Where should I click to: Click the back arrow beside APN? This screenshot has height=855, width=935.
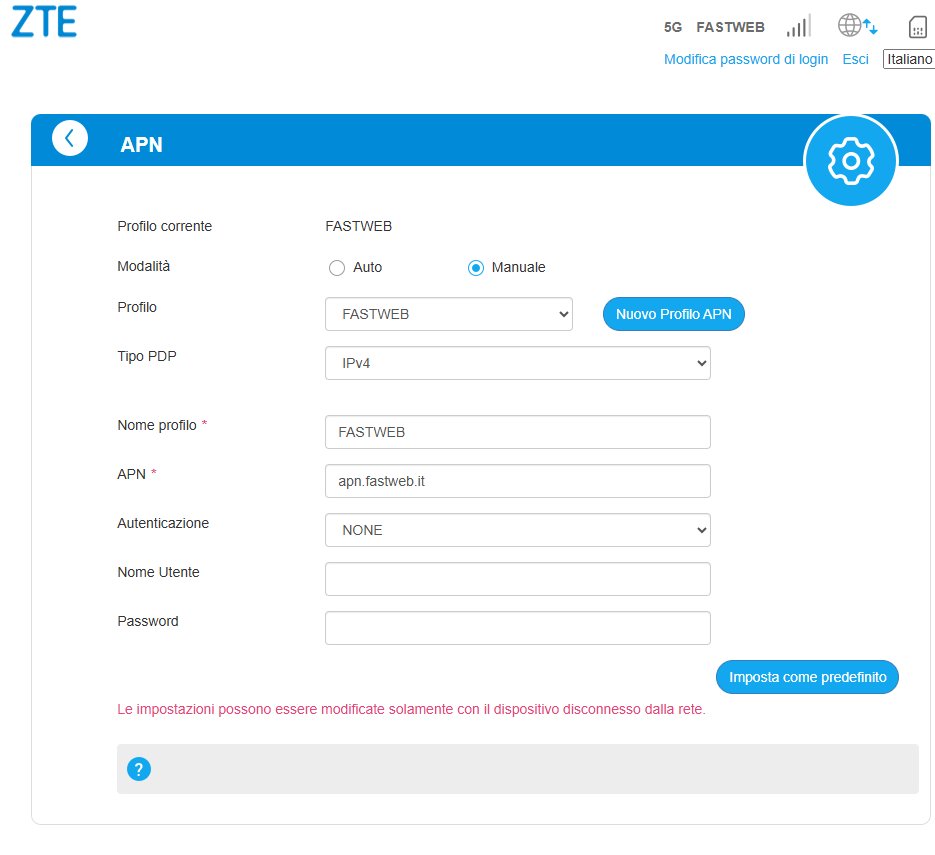coord(70,138)
